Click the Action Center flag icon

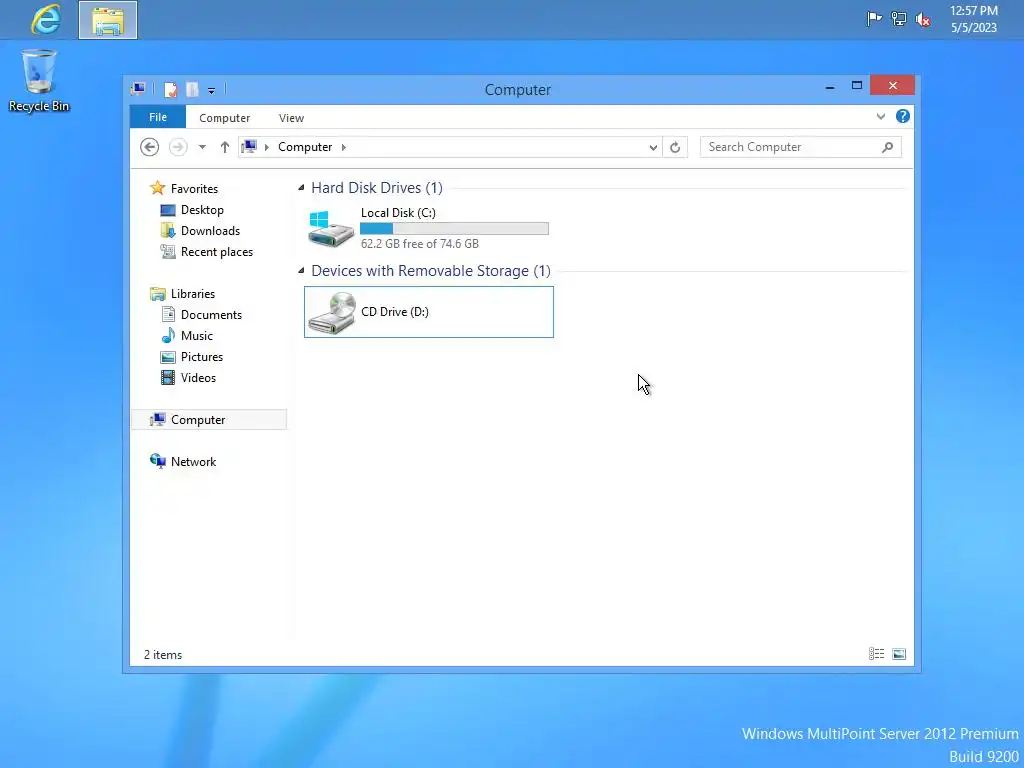[x=874, y=19]
